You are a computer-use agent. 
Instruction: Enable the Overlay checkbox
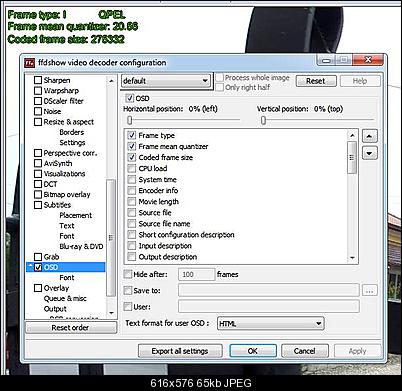(38, 288)
